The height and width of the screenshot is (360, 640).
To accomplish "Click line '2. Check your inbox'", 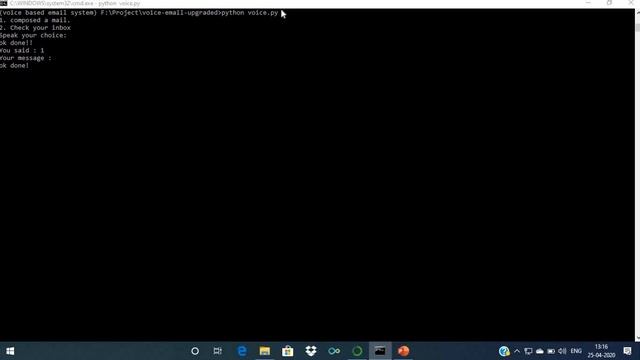I will [36, 28].
